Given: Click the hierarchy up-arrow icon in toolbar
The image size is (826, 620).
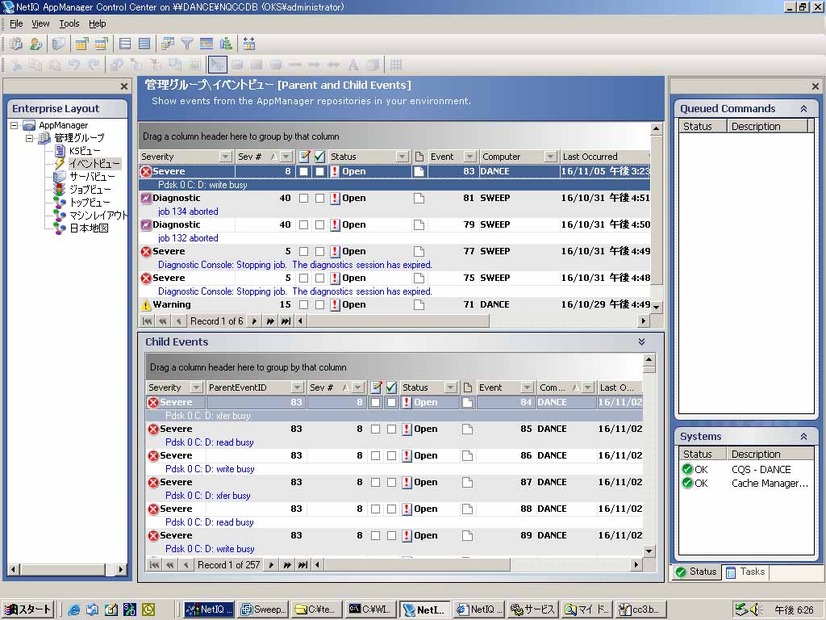Looking at the screenshot, I should point(226,44).
